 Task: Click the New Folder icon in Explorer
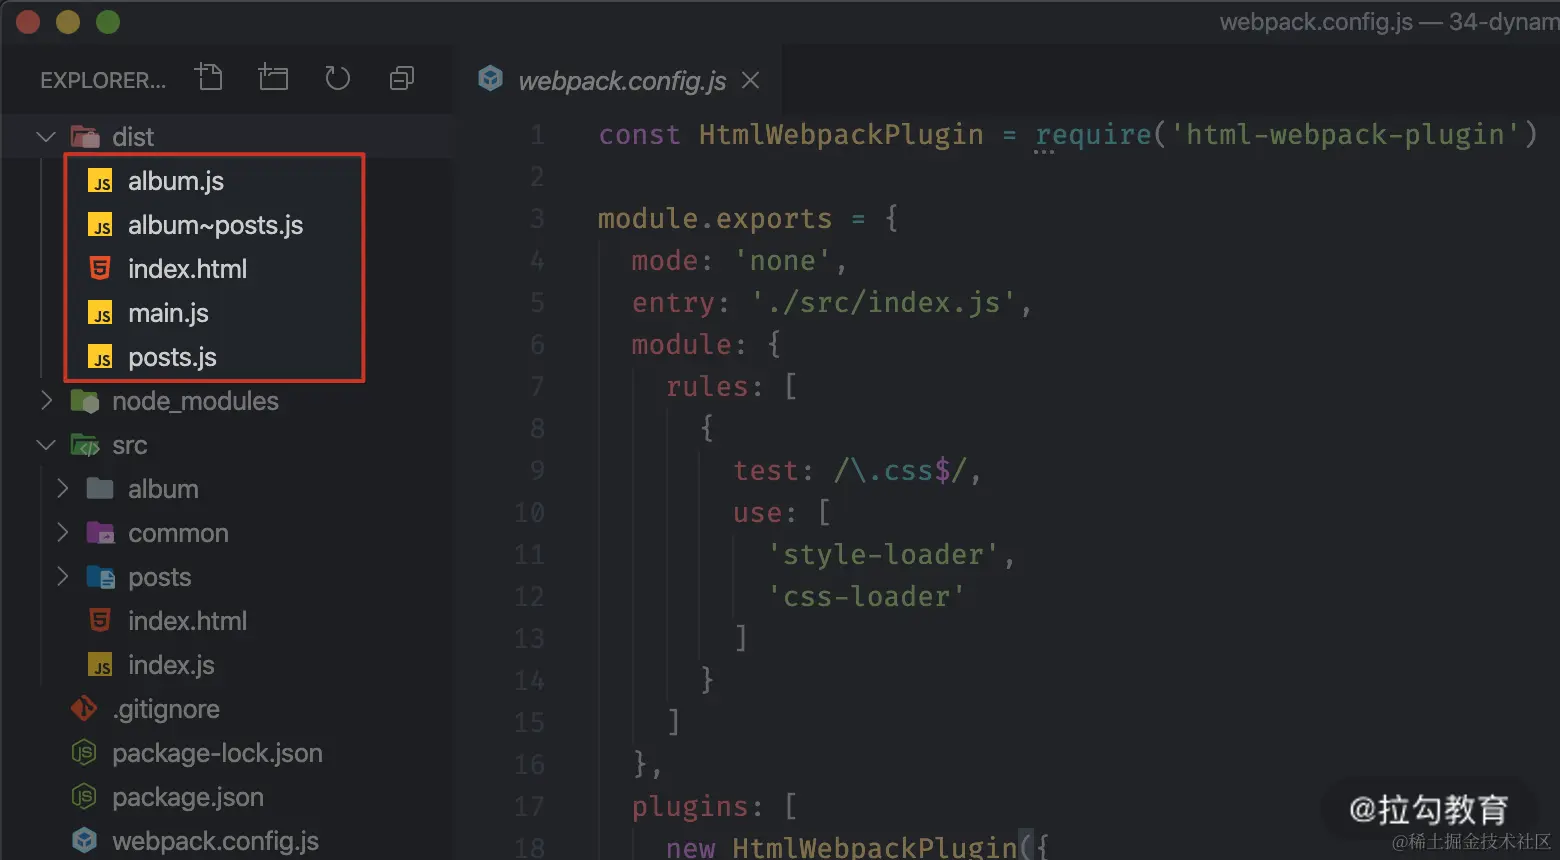tap(273, 77)
